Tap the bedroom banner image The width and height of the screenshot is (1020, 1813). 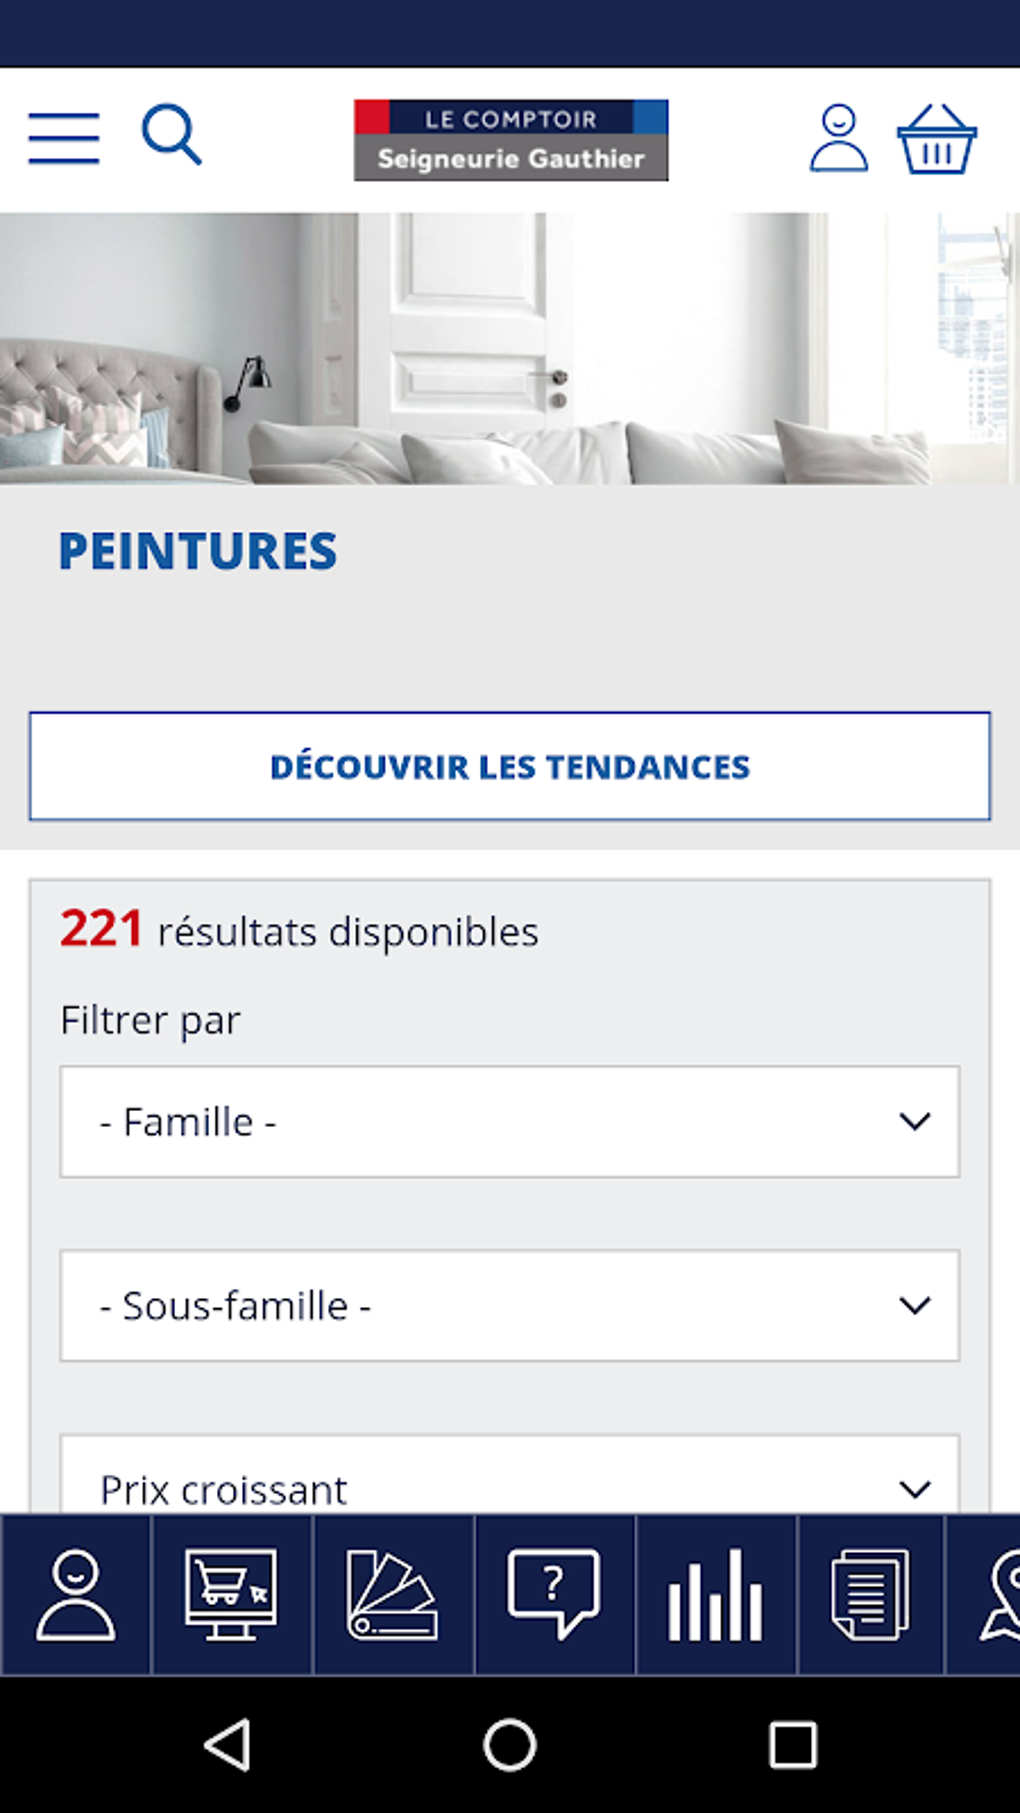pos(510,348)
